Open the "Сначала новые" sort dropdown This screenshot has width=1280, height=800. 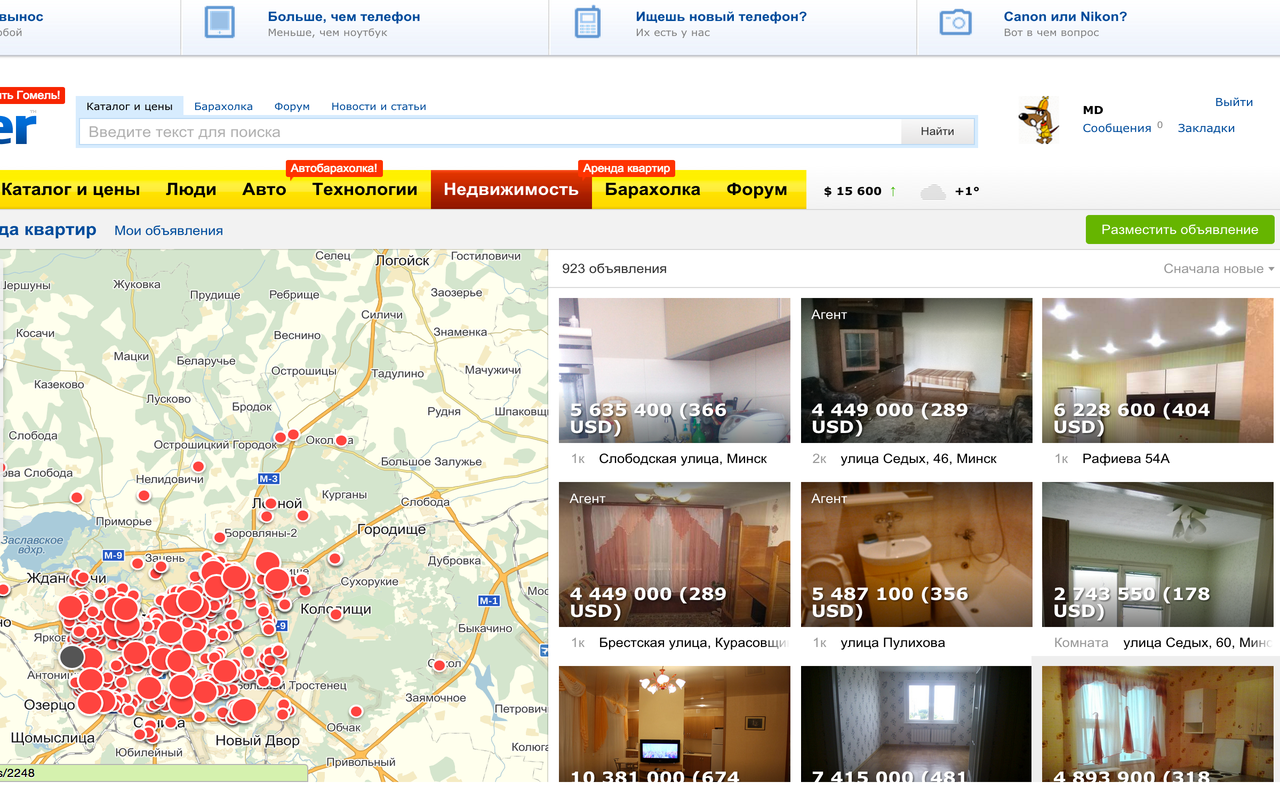click(1219, 269)
